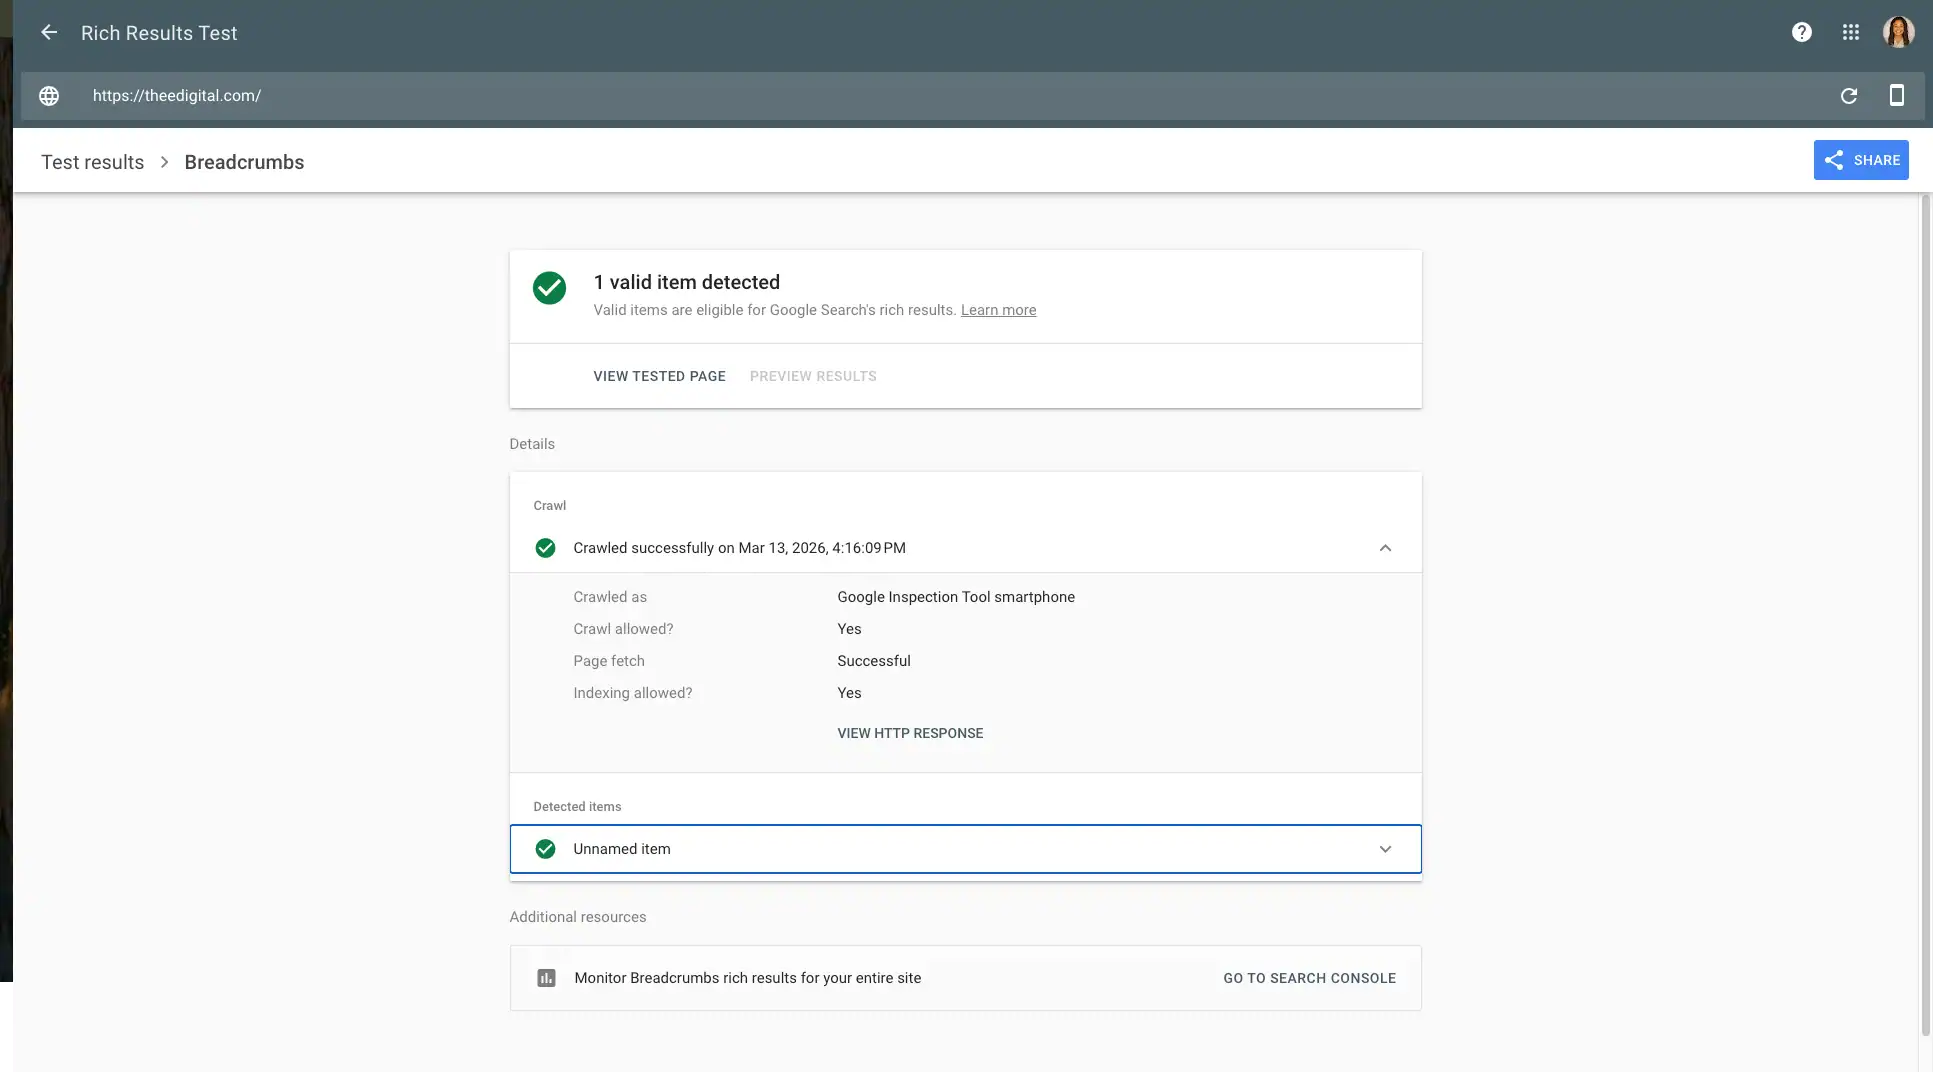Image resolution: width=1933 pixels, height=1072 pixels.
Task: Click the user profile avatar
Action: pos(1897,33)
